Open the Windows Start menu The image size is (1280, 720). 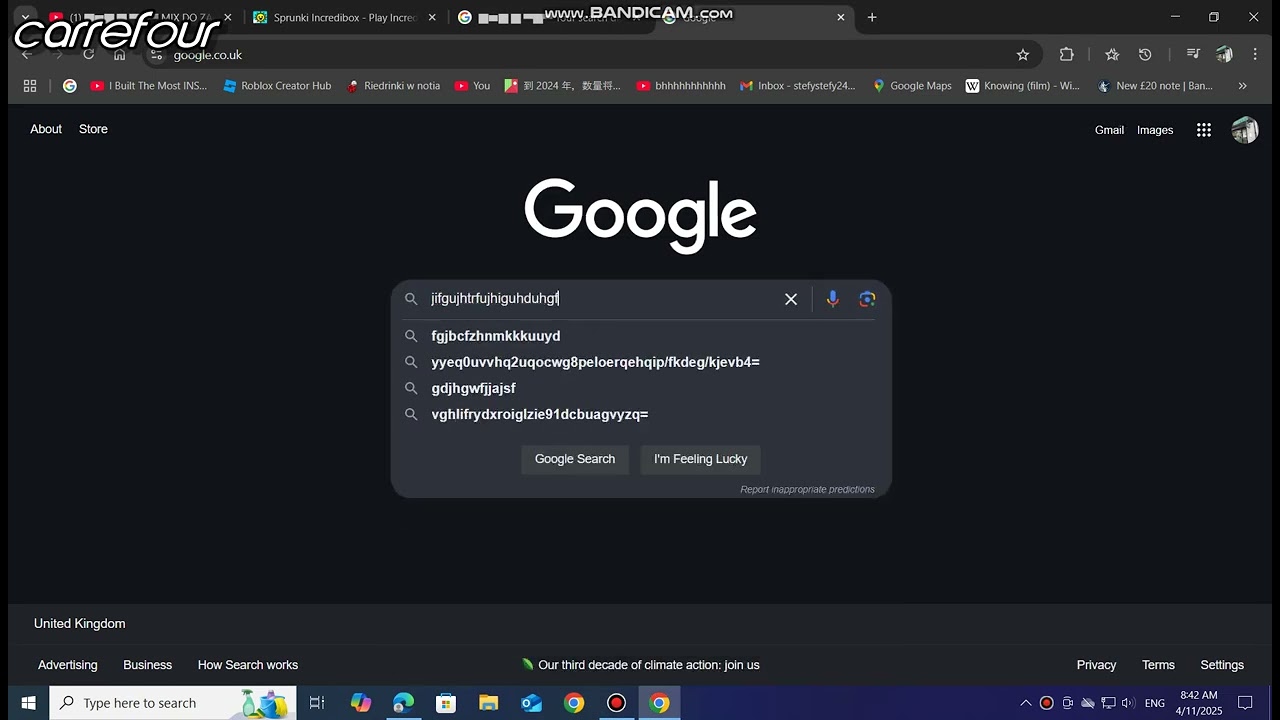[x=28, y=703]
